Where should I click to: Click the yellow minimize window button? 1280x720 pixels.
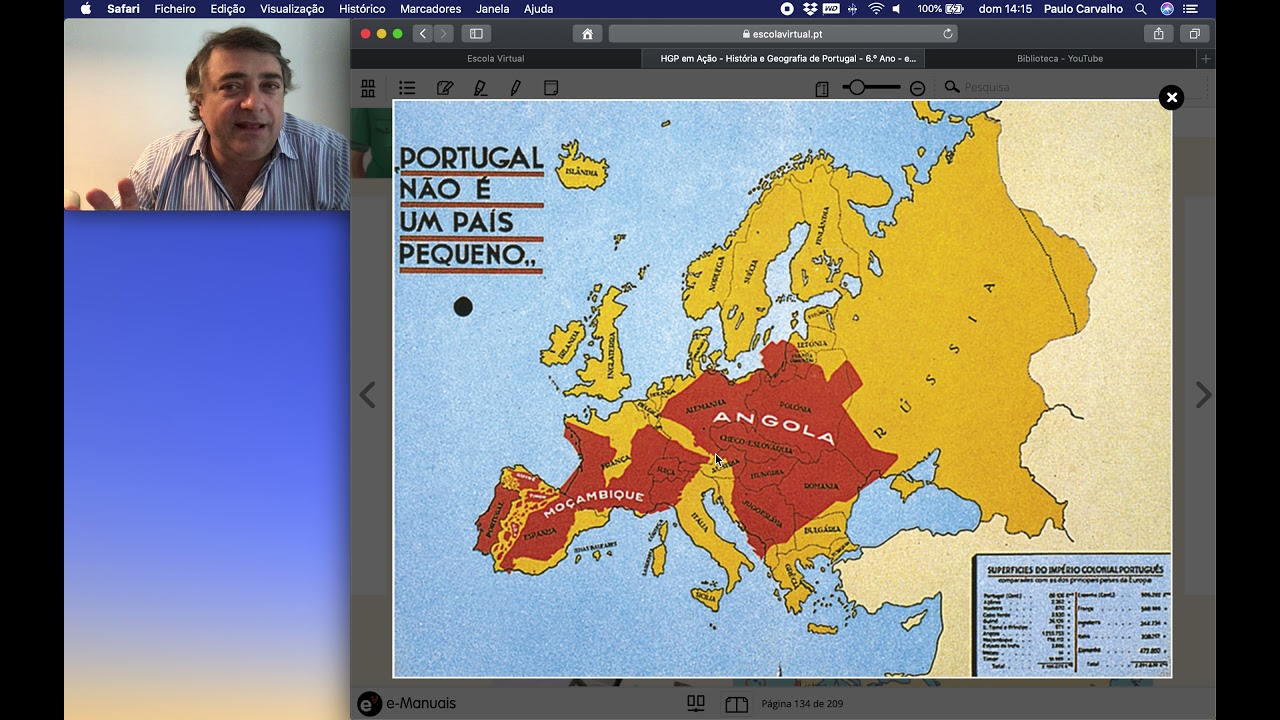381,34
